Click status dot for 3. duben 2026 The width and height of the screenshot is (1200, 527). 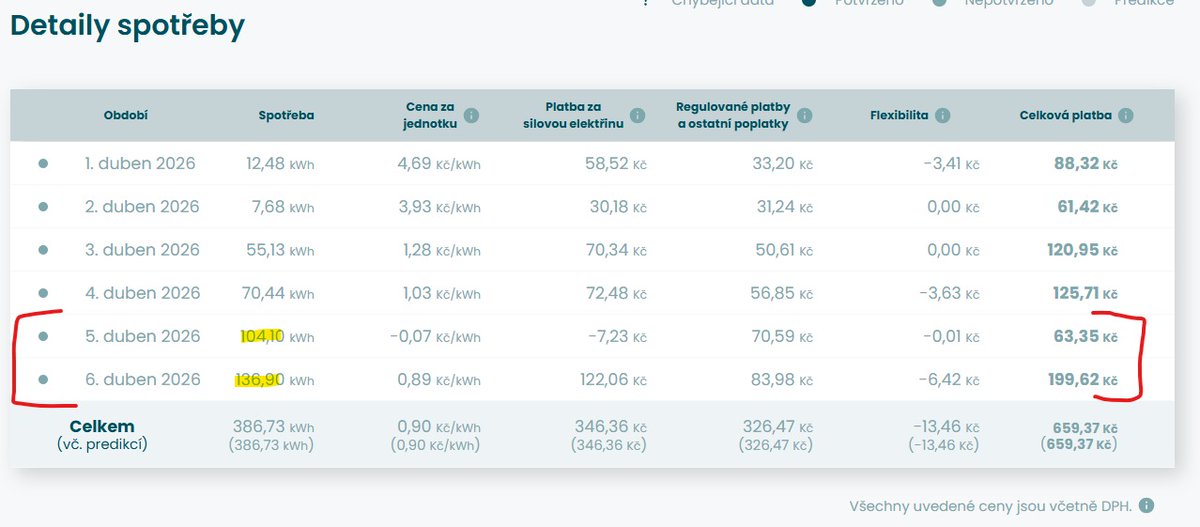tap(43, 250)
